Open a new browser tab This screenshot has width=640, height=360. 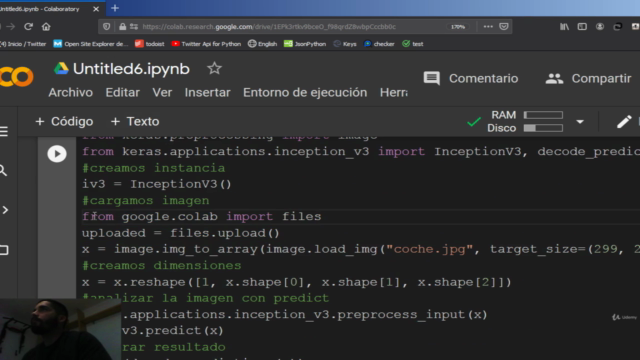[x=115, y=8]
